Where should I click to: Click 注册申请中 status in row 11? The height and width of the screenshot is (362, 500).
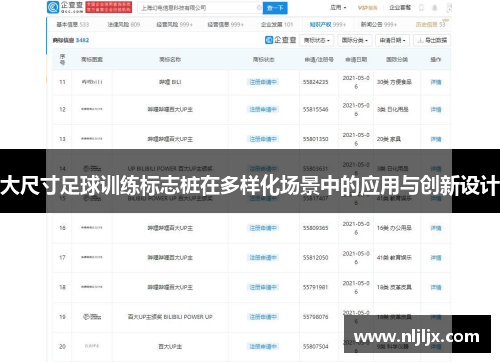click(263, 82)
